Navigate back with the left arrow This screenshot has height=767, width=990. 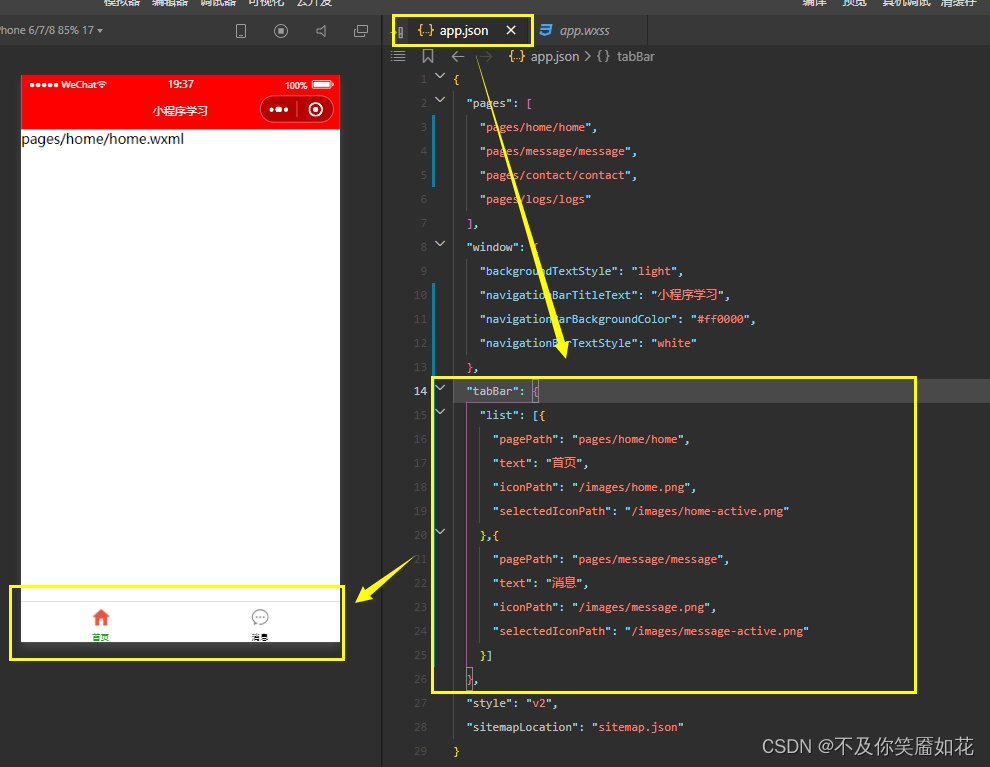[458, 57]
